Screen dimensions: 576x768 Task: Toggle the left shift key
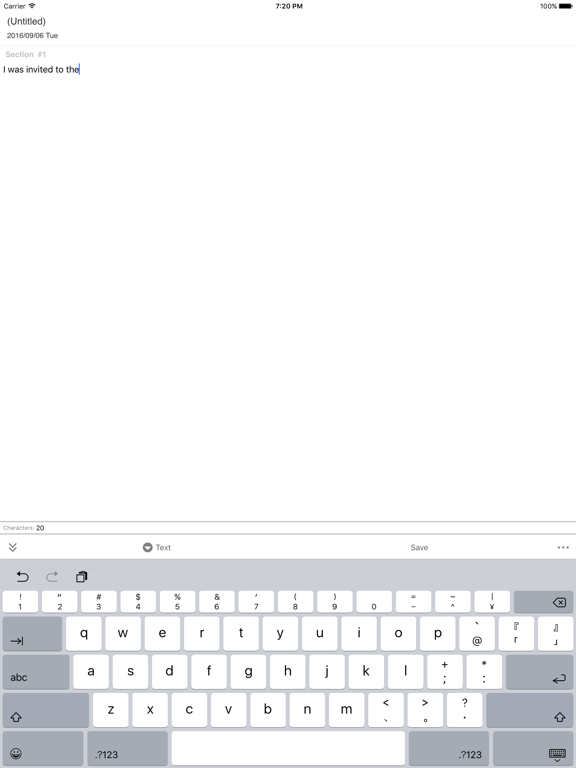pos(46,710)
